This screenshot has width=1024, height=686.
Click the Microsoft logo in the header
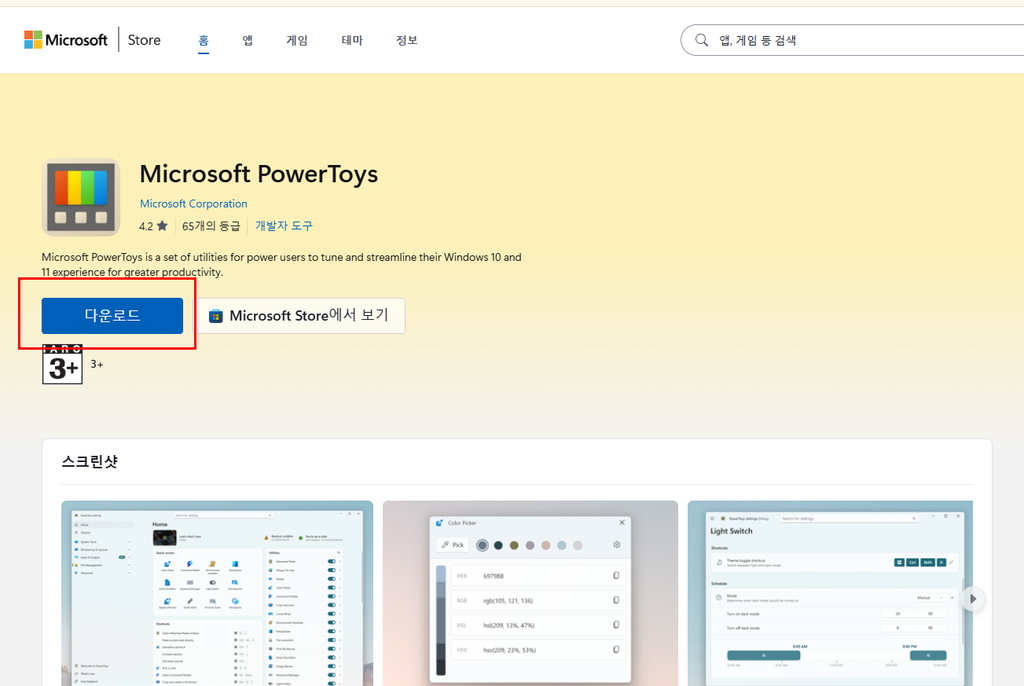(x=65, y=40)
